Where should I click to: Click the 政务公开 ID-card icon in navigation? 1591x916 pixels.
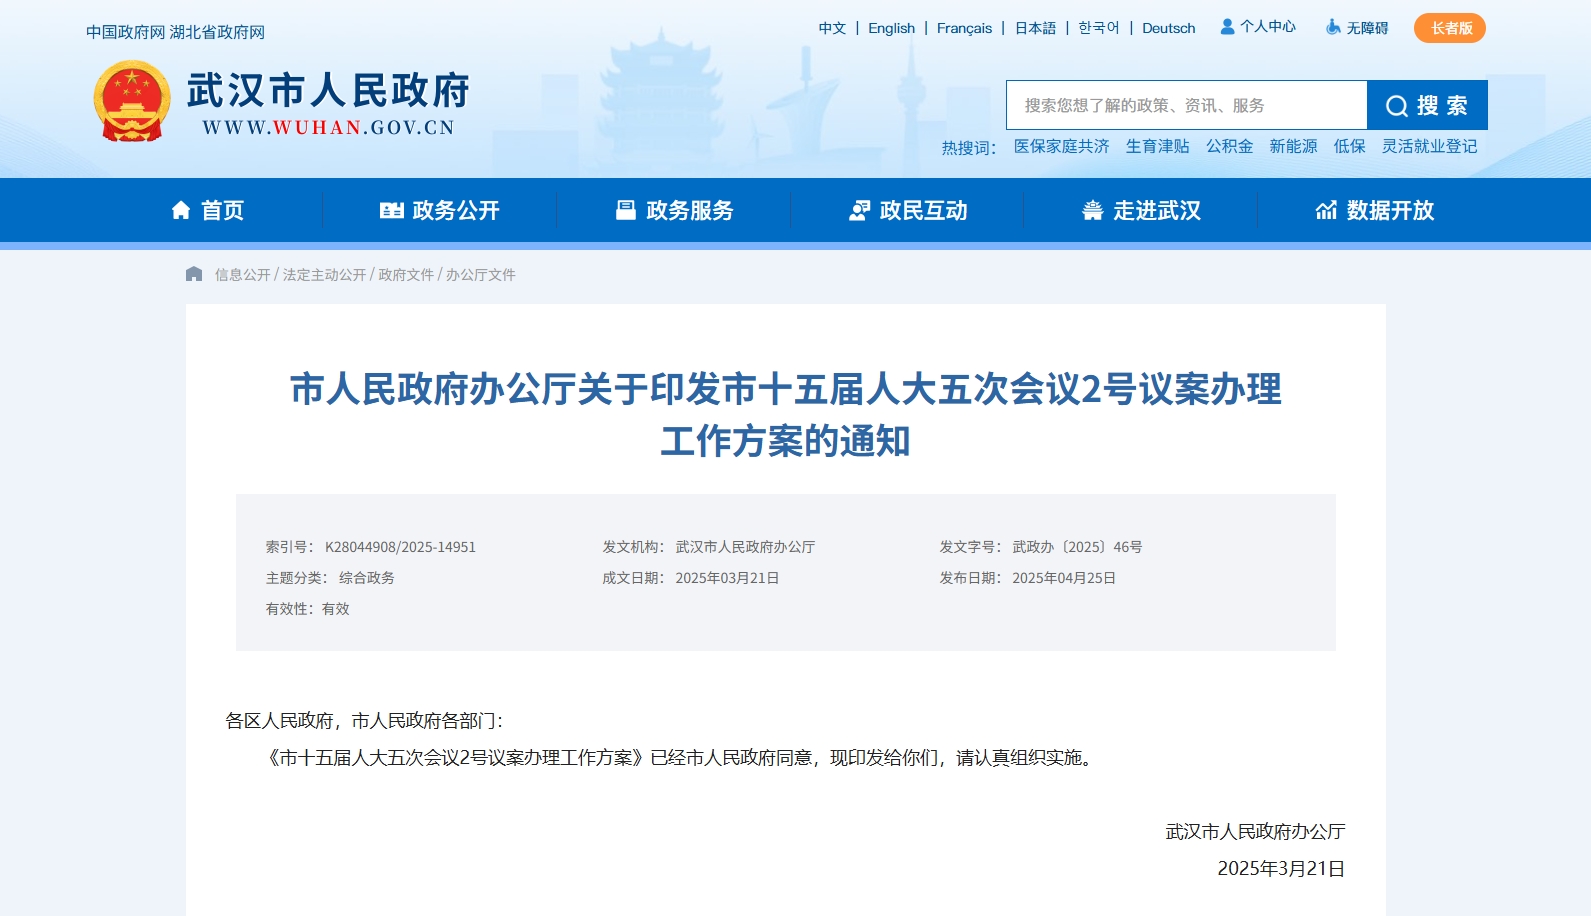tap(391, 210)
